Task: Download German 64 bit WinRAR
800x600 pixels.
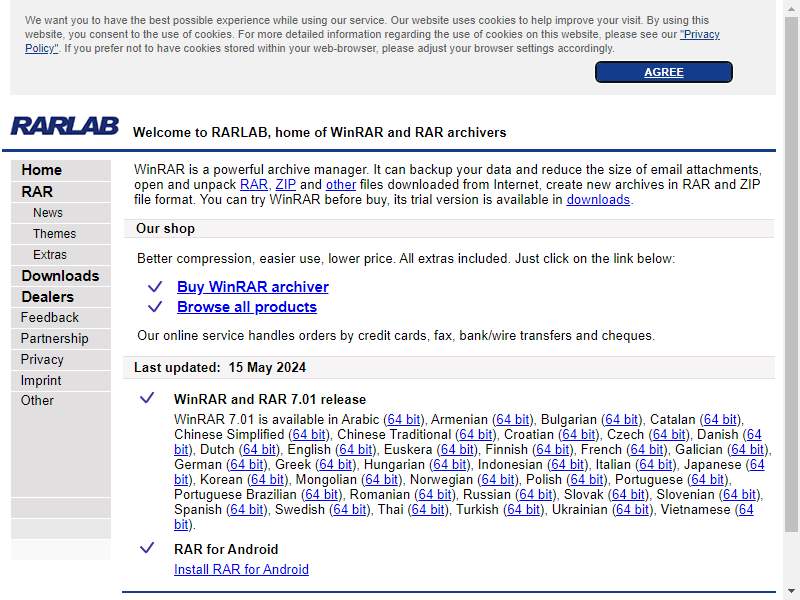Action: point(247,465)
